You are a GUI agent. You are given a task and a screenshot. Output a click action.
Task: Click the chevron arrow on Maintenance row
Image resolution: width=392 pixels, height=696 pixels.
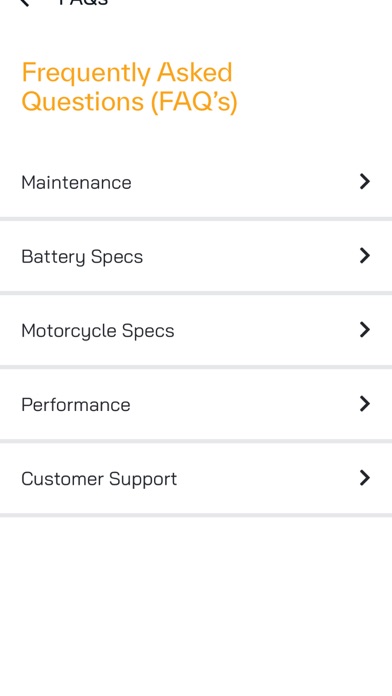[364, 182]
